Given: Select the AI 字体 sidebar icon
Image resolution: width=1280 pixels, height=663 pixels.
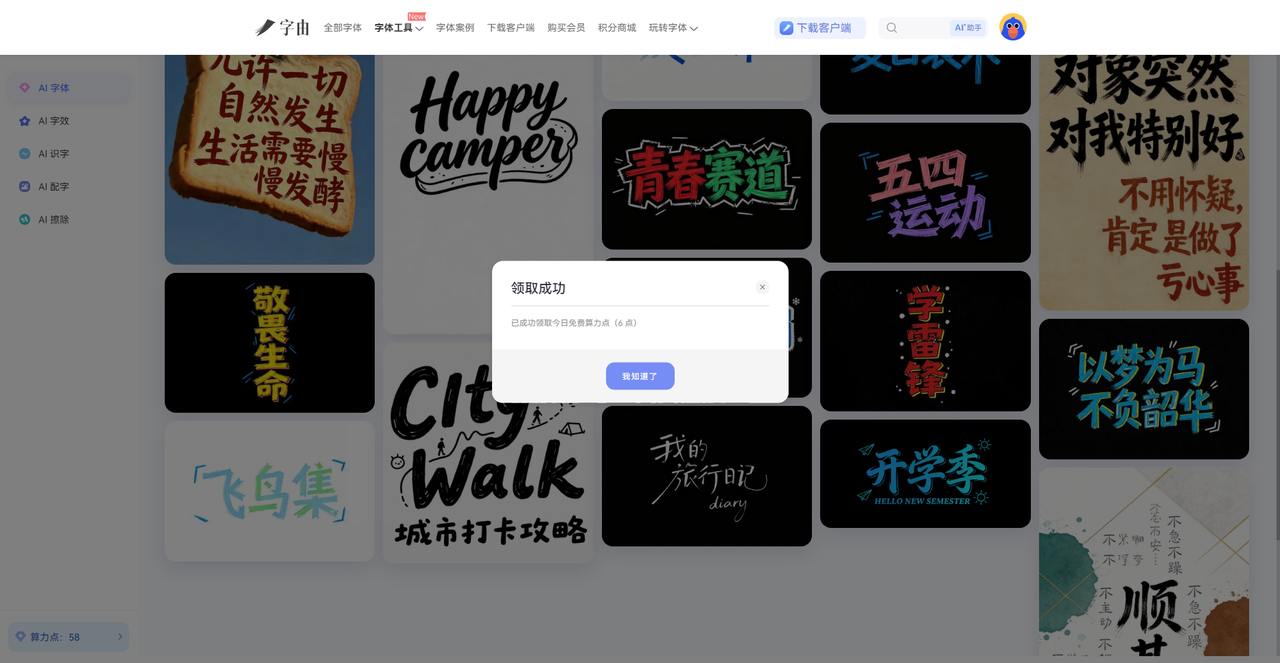Looking at the screenshot, I should tap(25, 88).
